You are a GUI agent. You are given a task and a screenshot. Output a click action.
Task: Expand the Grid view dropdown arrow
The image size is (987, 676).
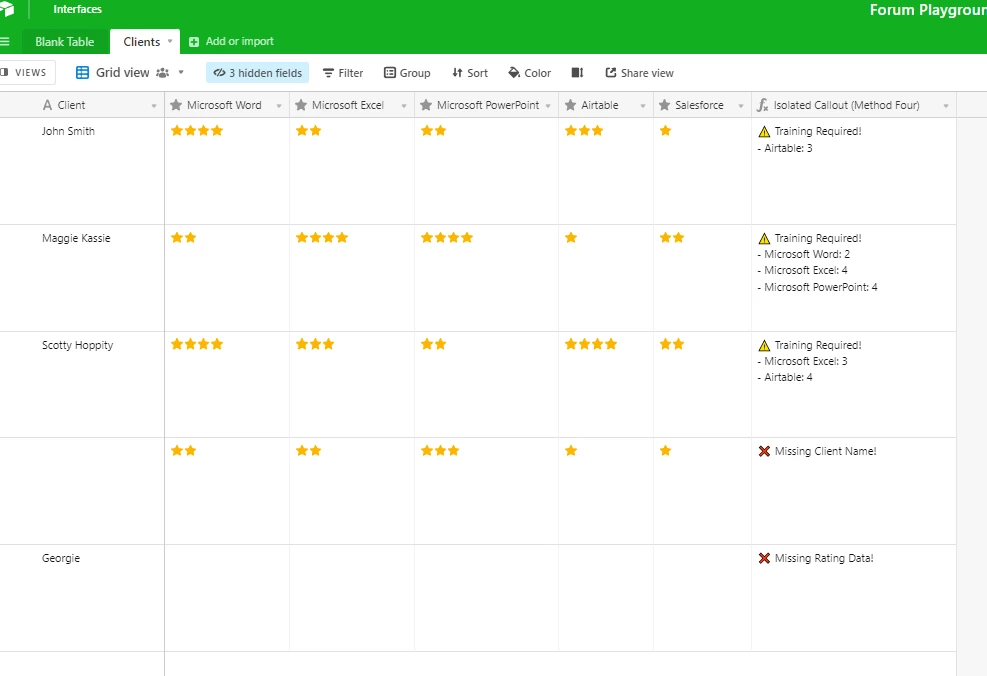[181, 72]
